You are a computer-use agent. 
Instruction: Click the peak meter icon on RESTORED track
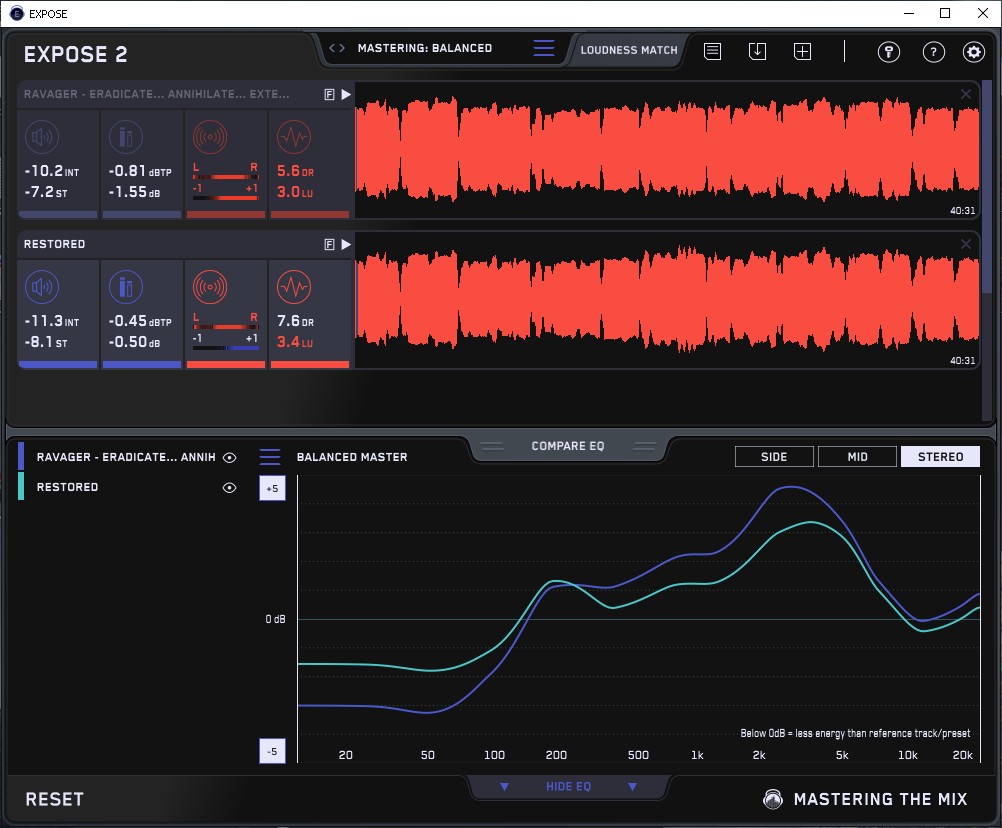pos(126,287)
